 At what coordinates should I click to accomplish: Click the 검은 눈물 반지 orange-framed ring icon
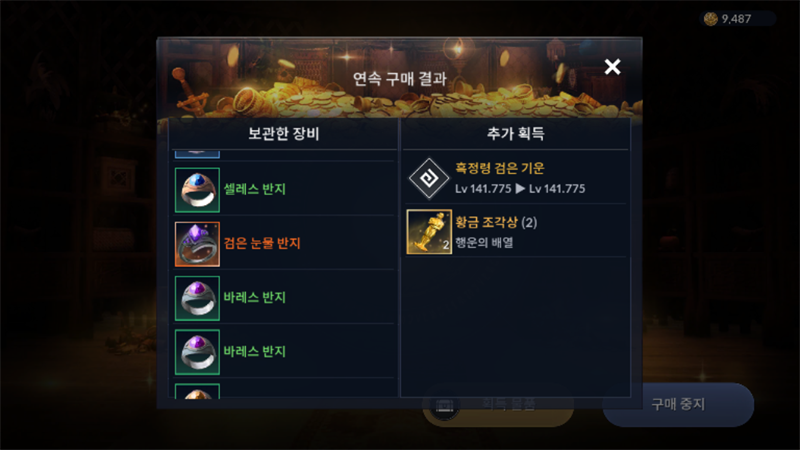(197, 244)
